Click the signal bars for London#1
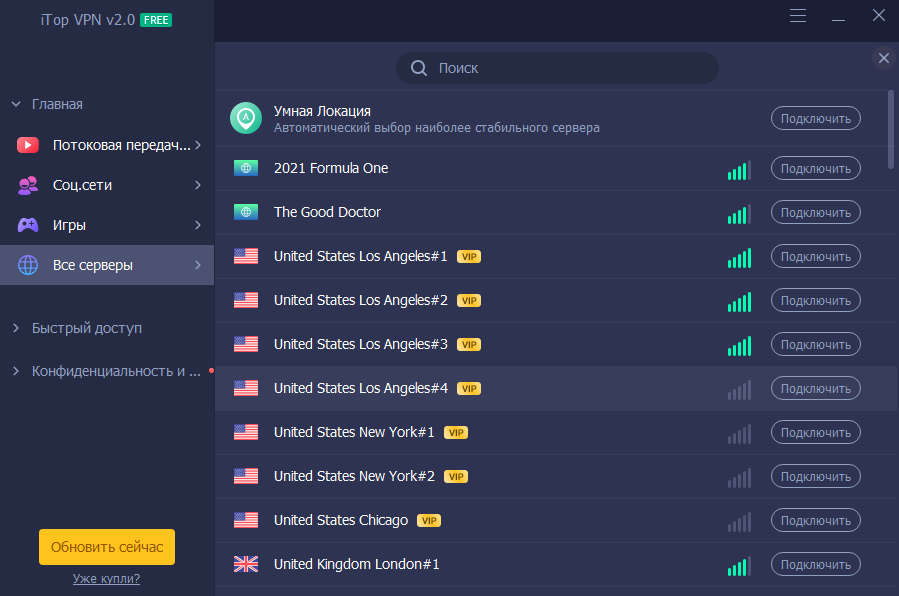 pos(739,566)
